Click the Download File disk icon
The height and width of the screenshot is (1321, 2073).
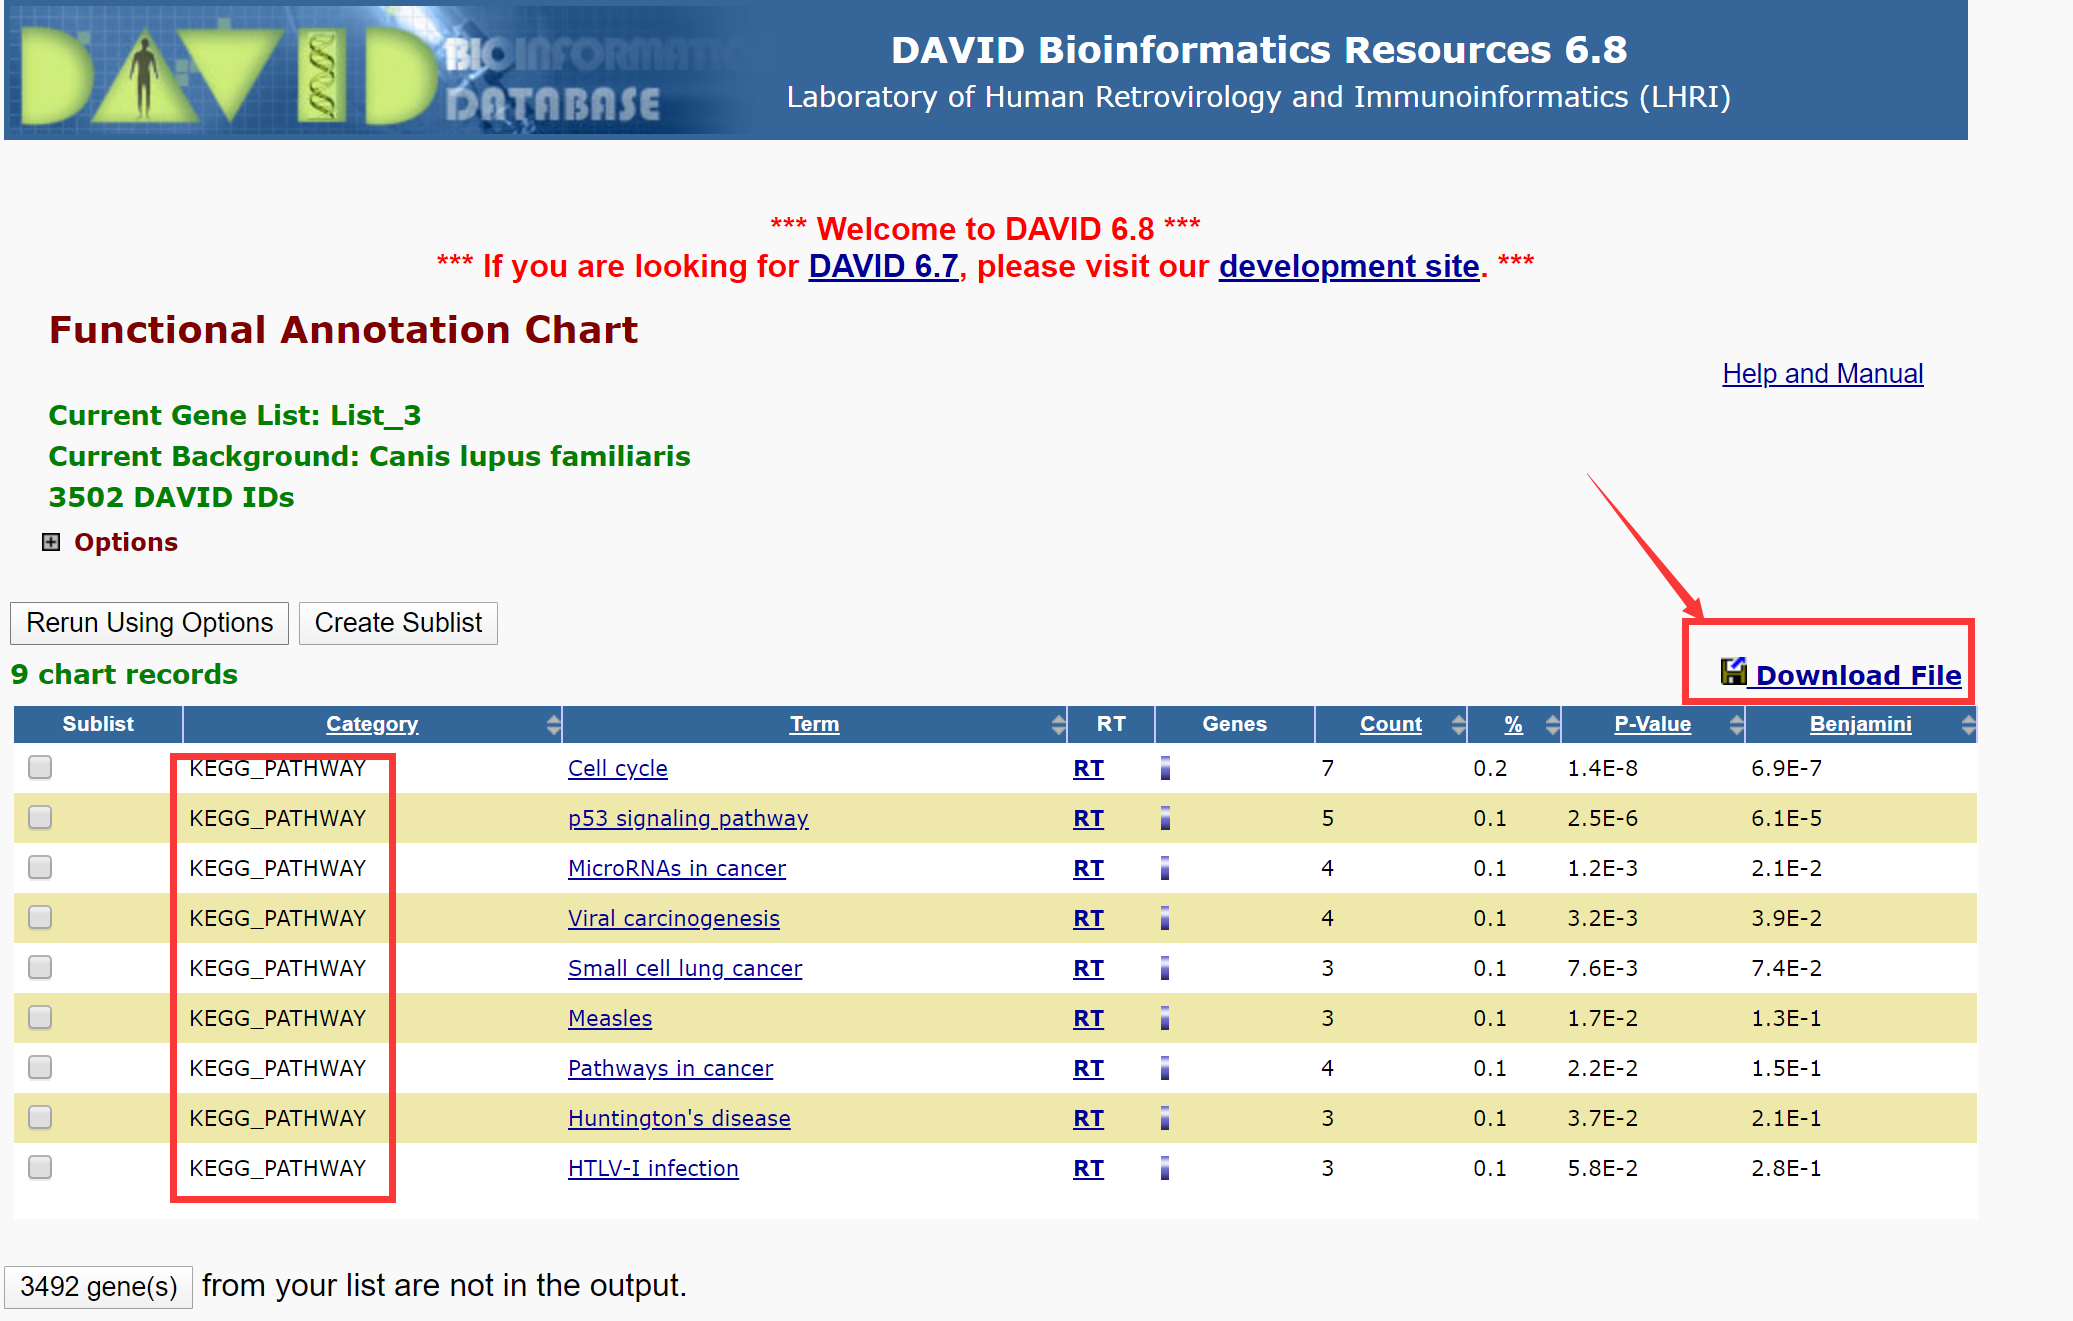[1732, 672]
